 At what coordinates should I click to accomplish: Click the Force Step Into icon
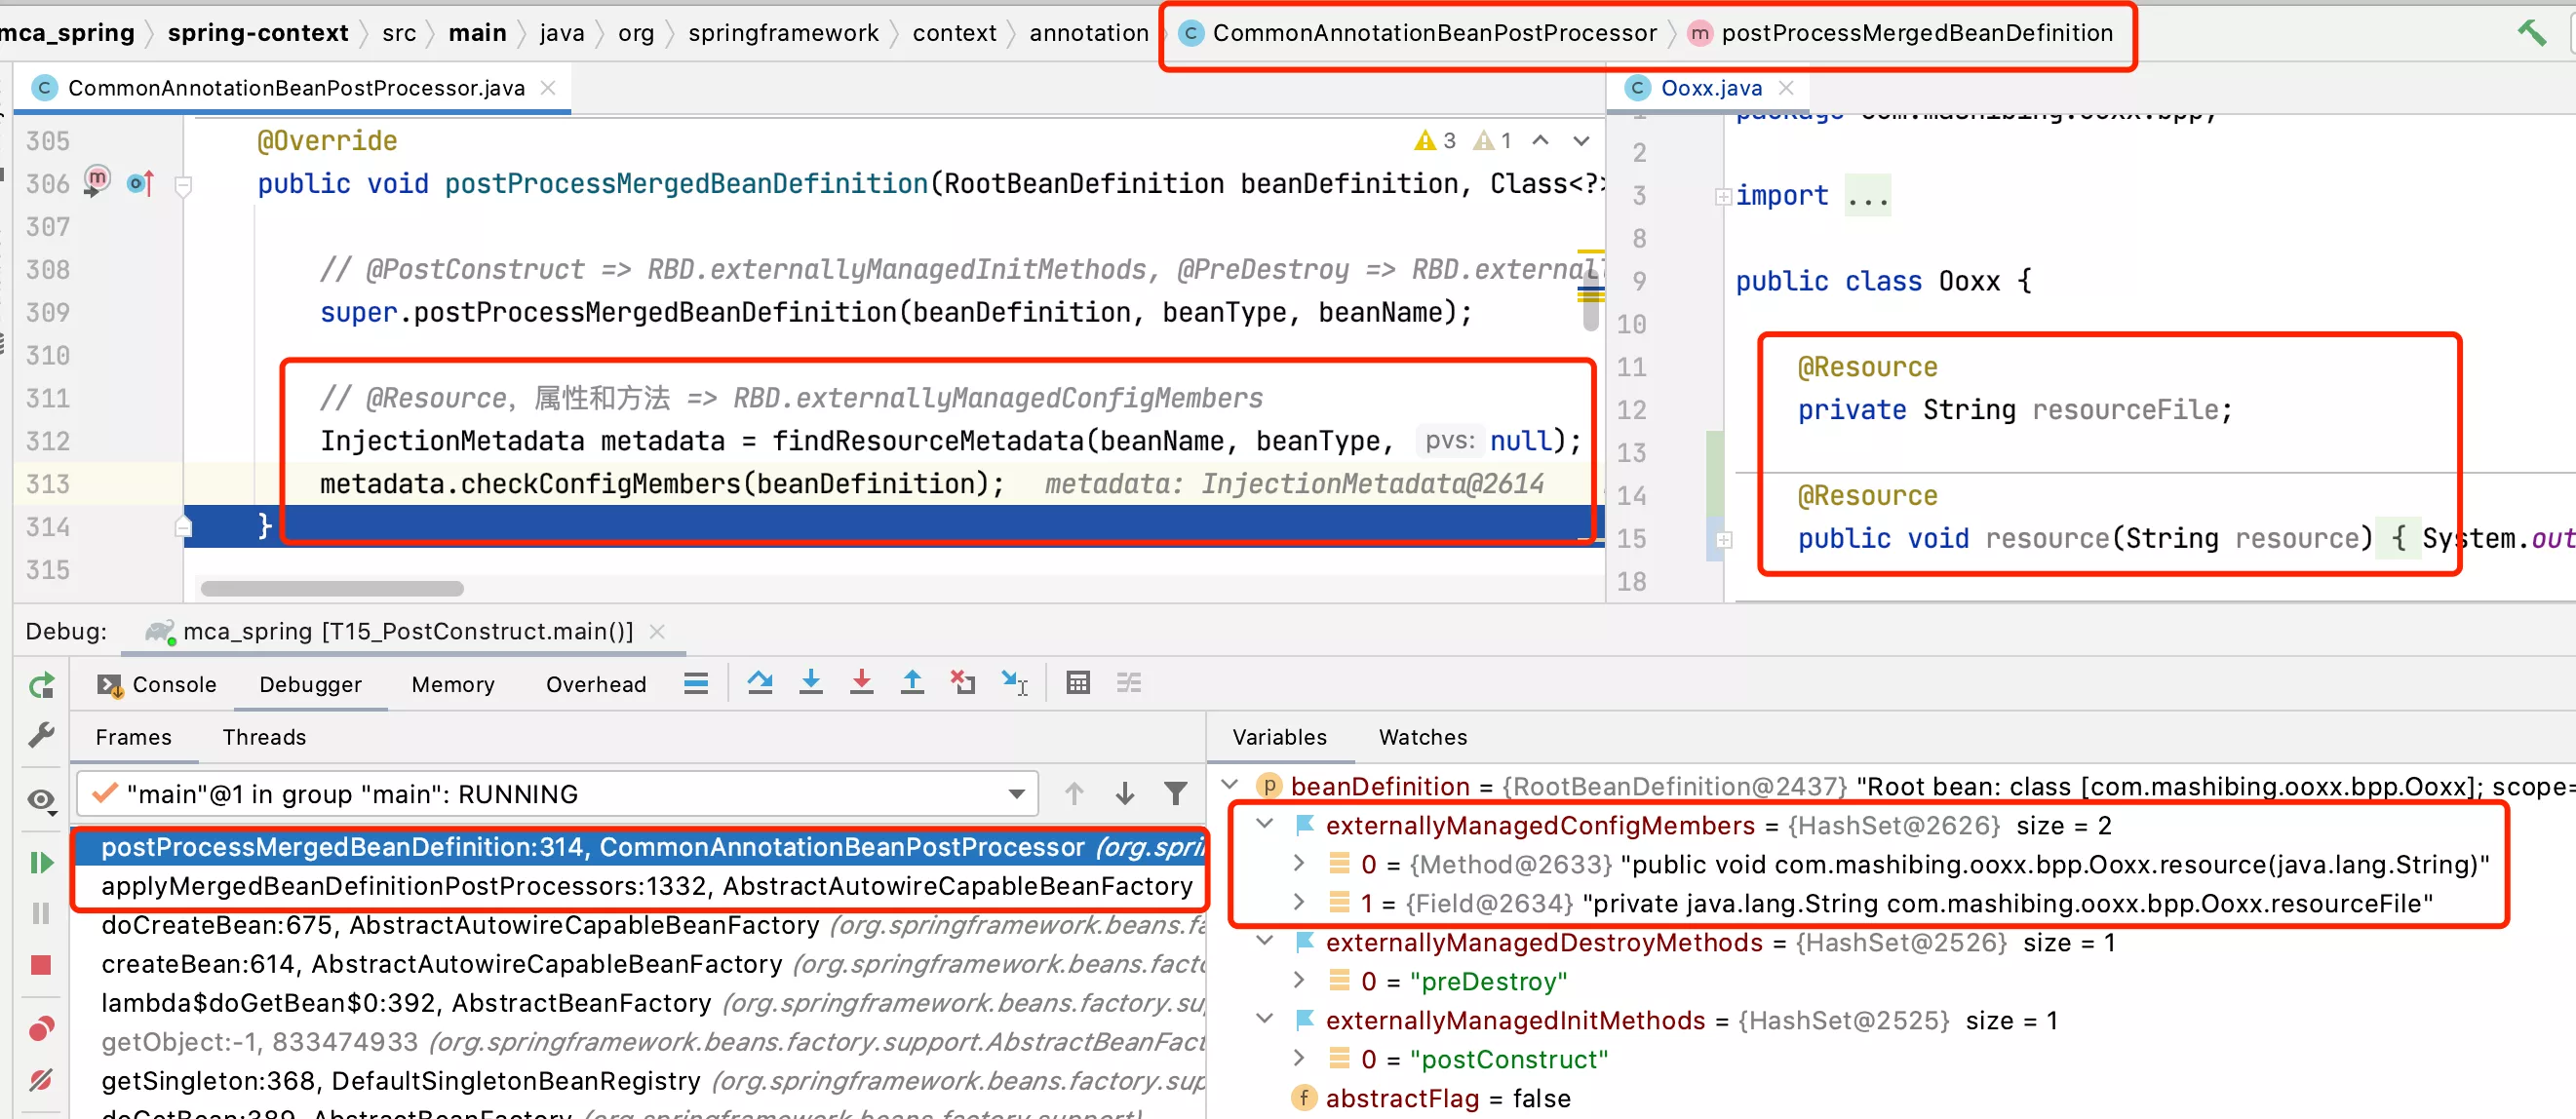(862, 682)
